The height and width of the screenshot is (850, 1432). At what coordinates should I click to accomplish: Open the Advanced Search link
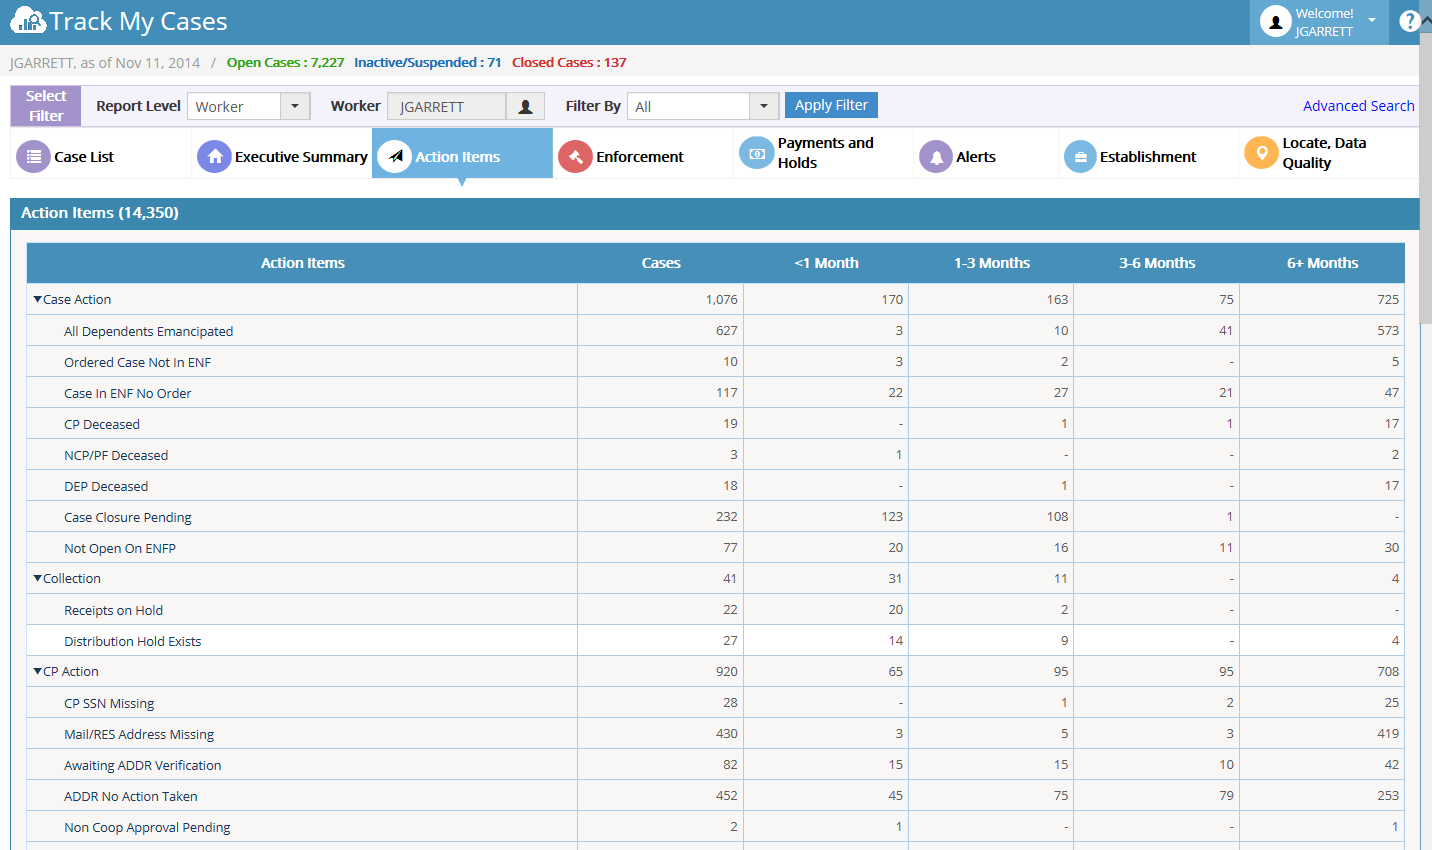[1358, 106]
